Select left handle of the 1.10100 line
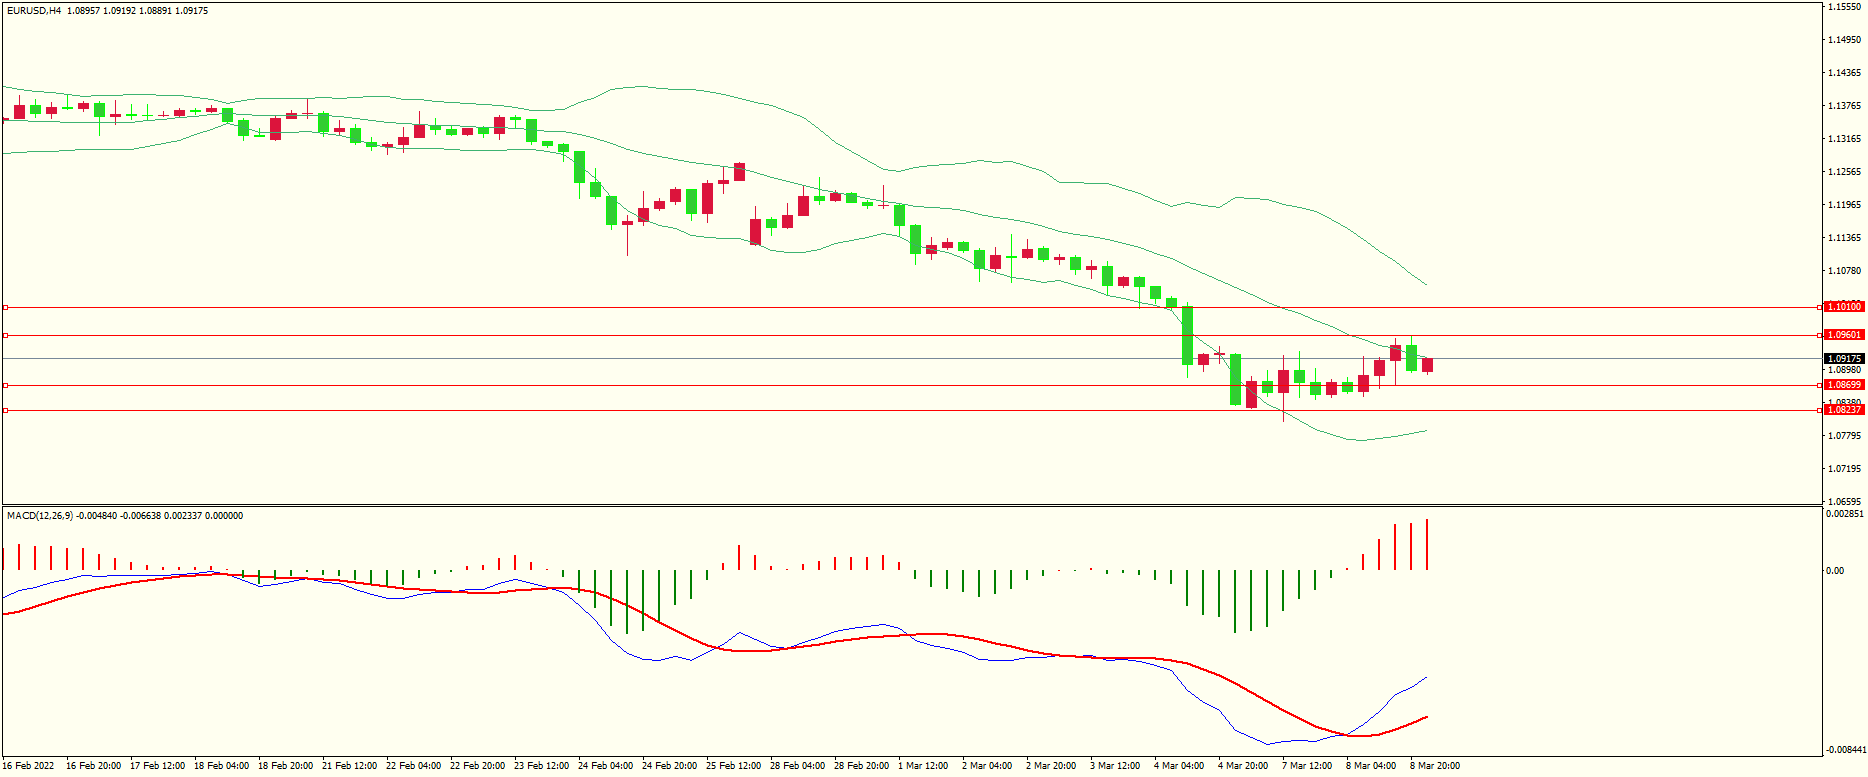The image size is (1868, 777). pos(5,307)
